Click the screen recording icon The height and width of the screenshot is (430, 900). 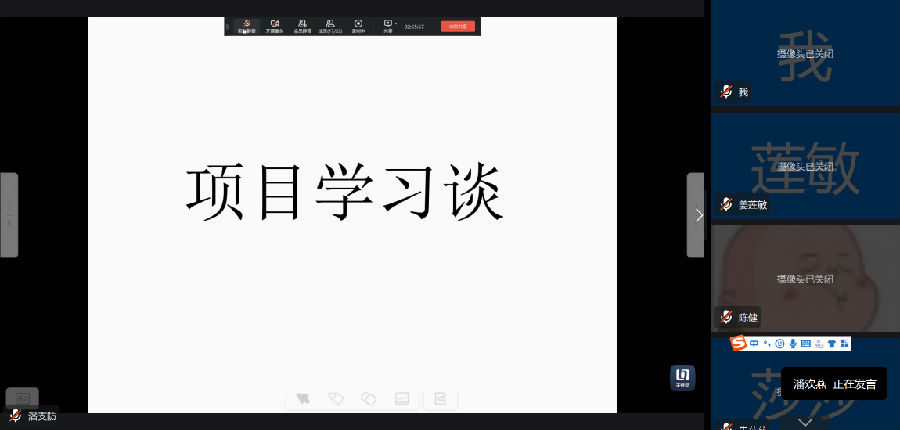[358, 25]
